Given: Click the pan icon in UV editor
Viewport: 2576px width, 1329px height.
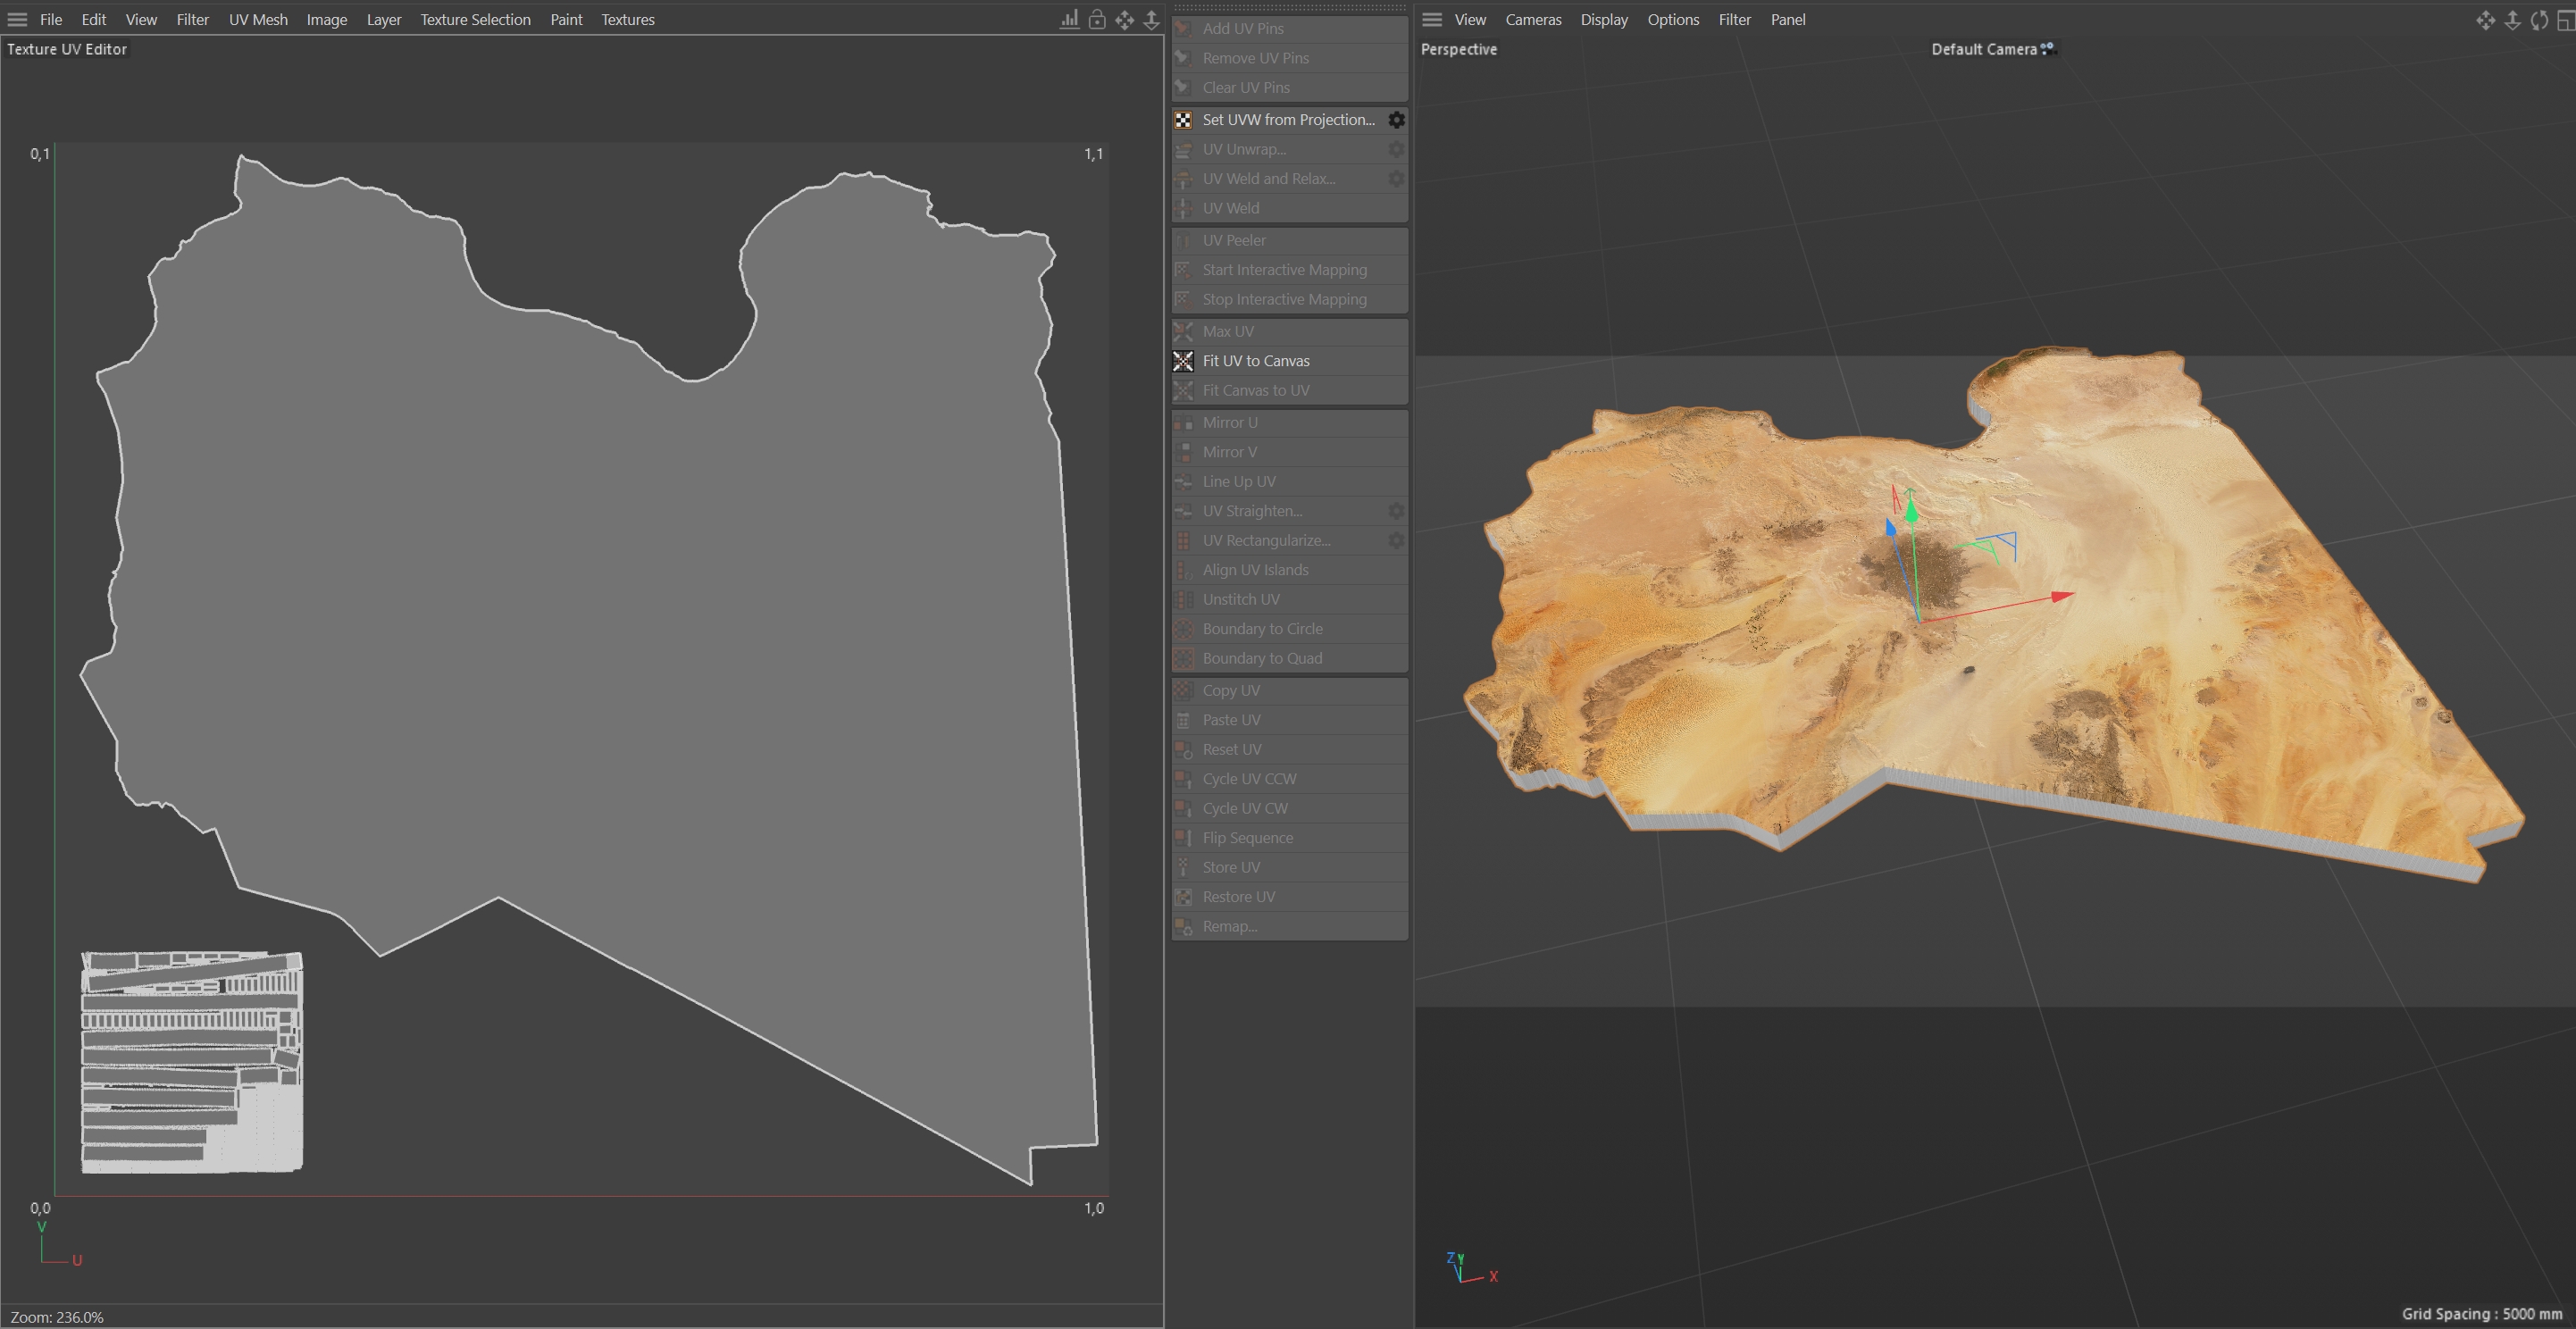Looking at the screenshot, I should coord(1125,20).
